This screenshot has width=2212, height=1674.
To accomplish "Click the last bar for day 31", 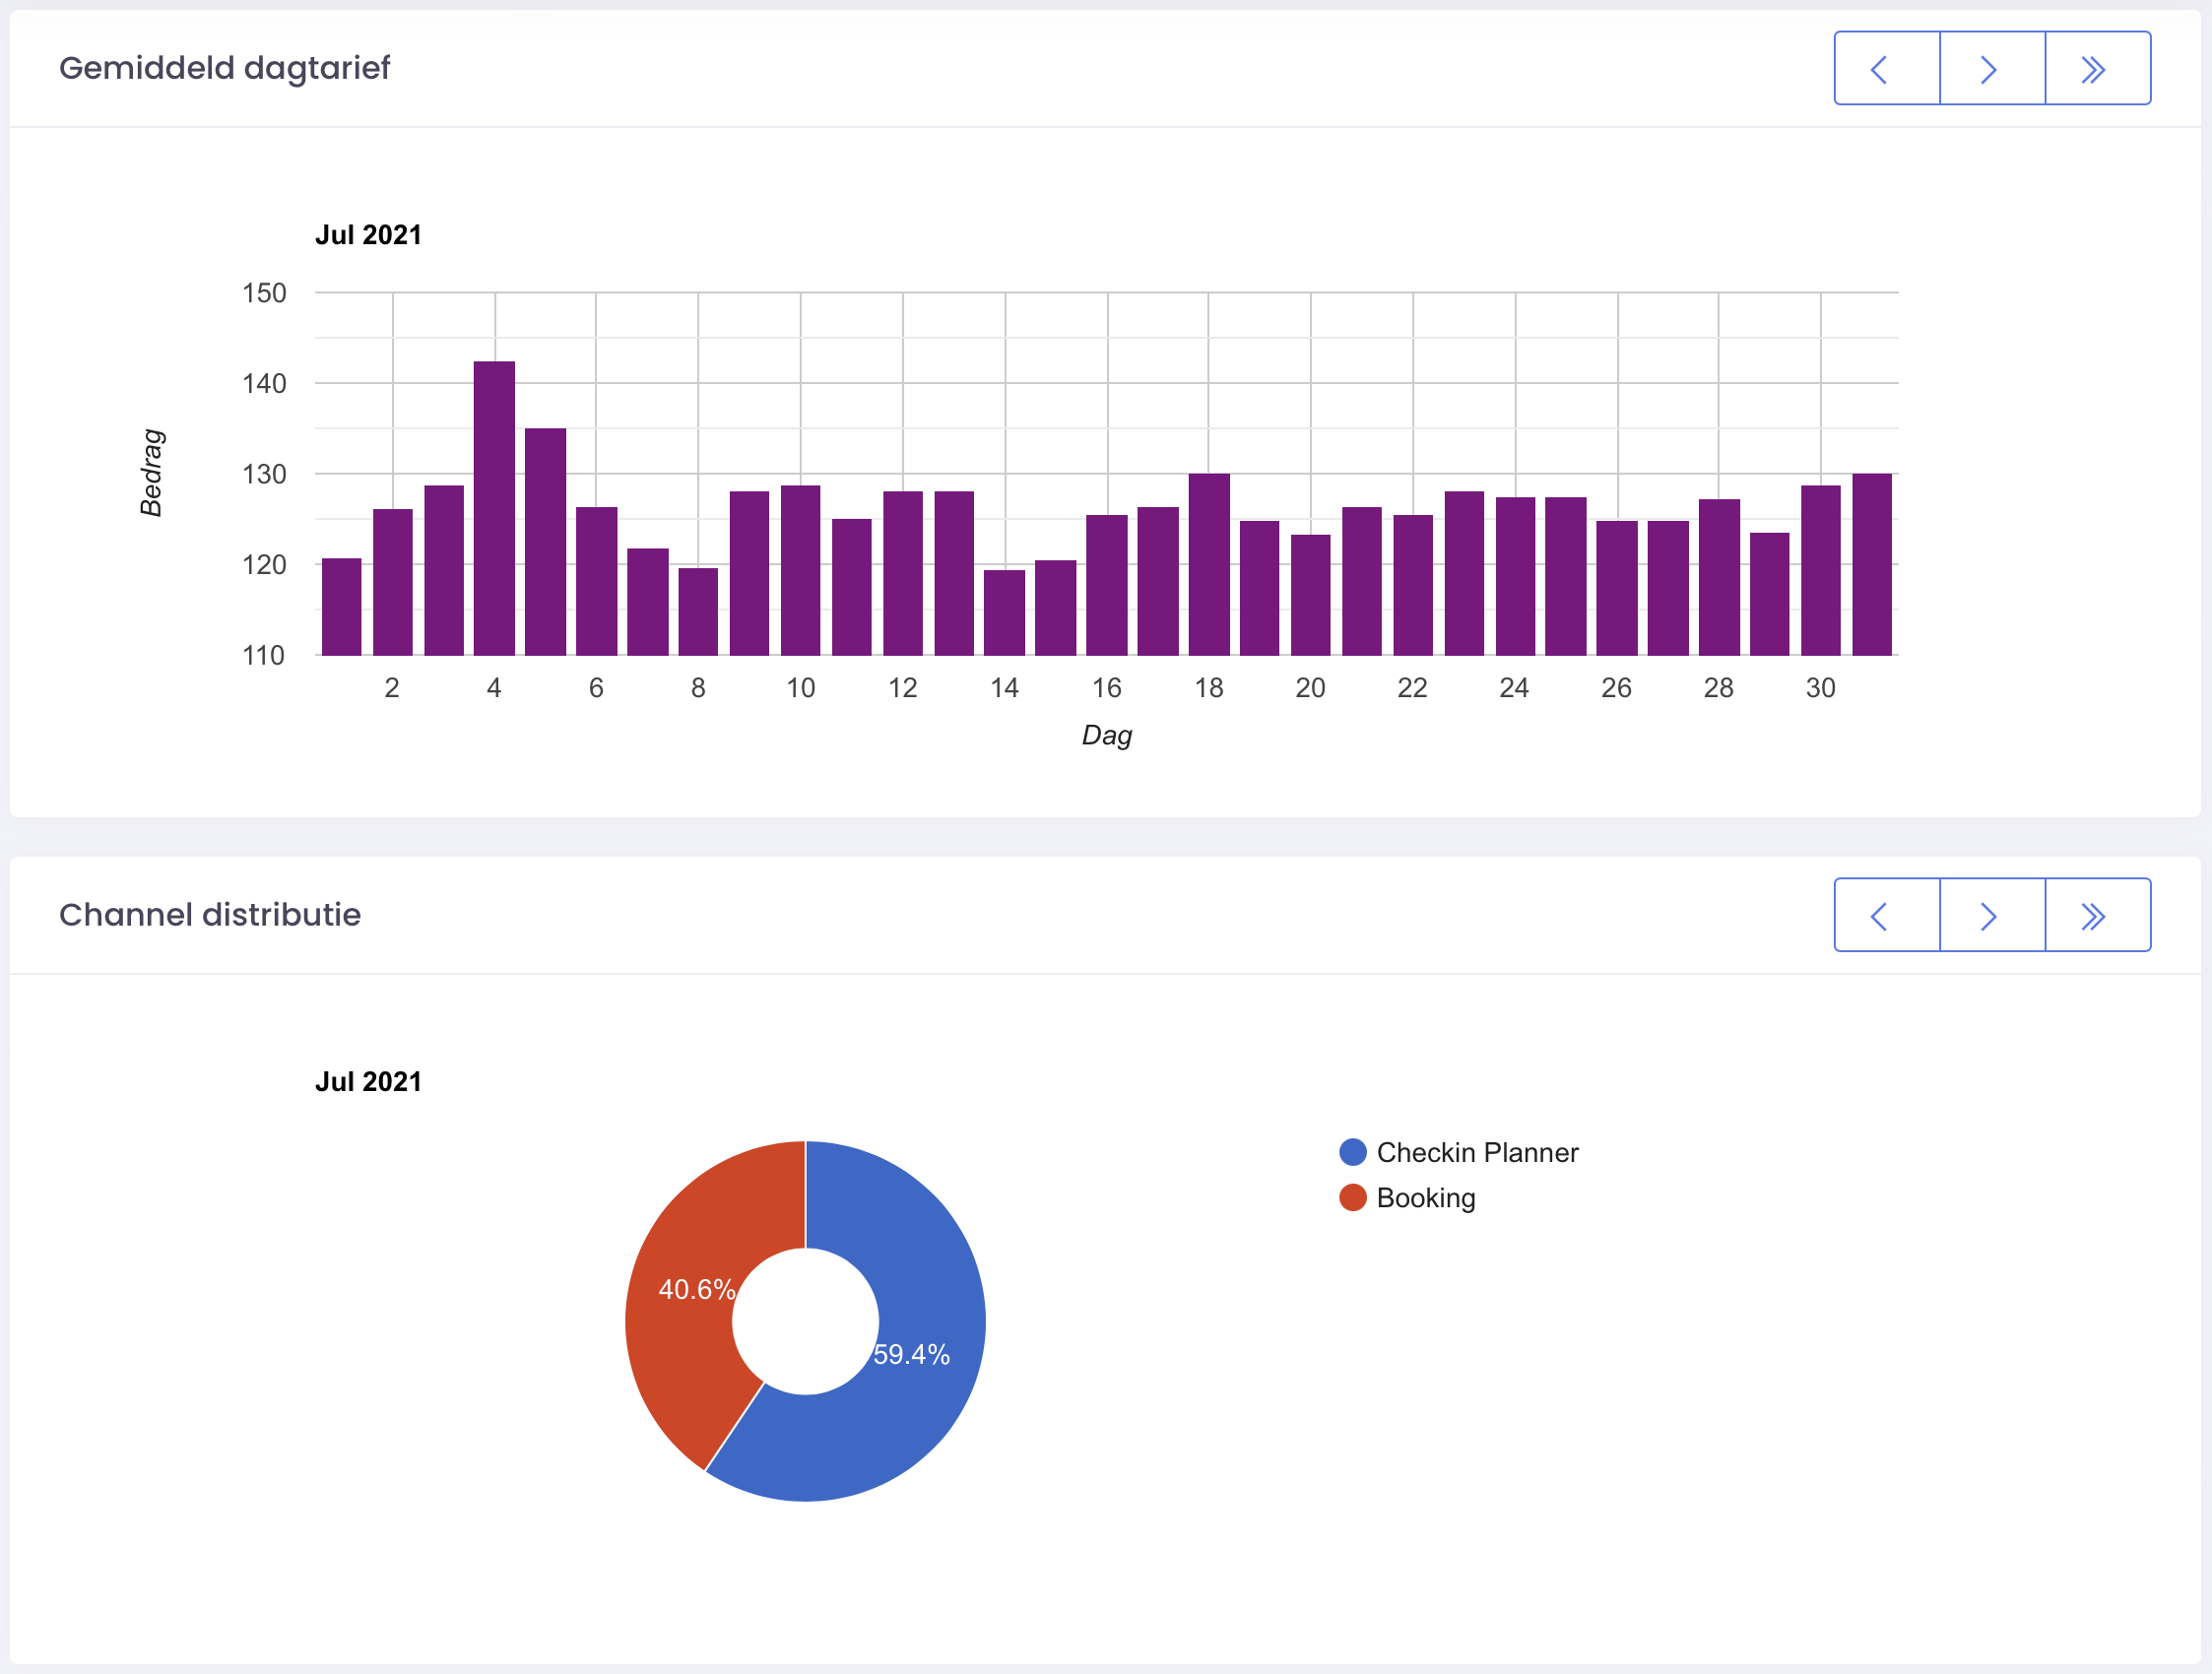I will (1871, 564).
